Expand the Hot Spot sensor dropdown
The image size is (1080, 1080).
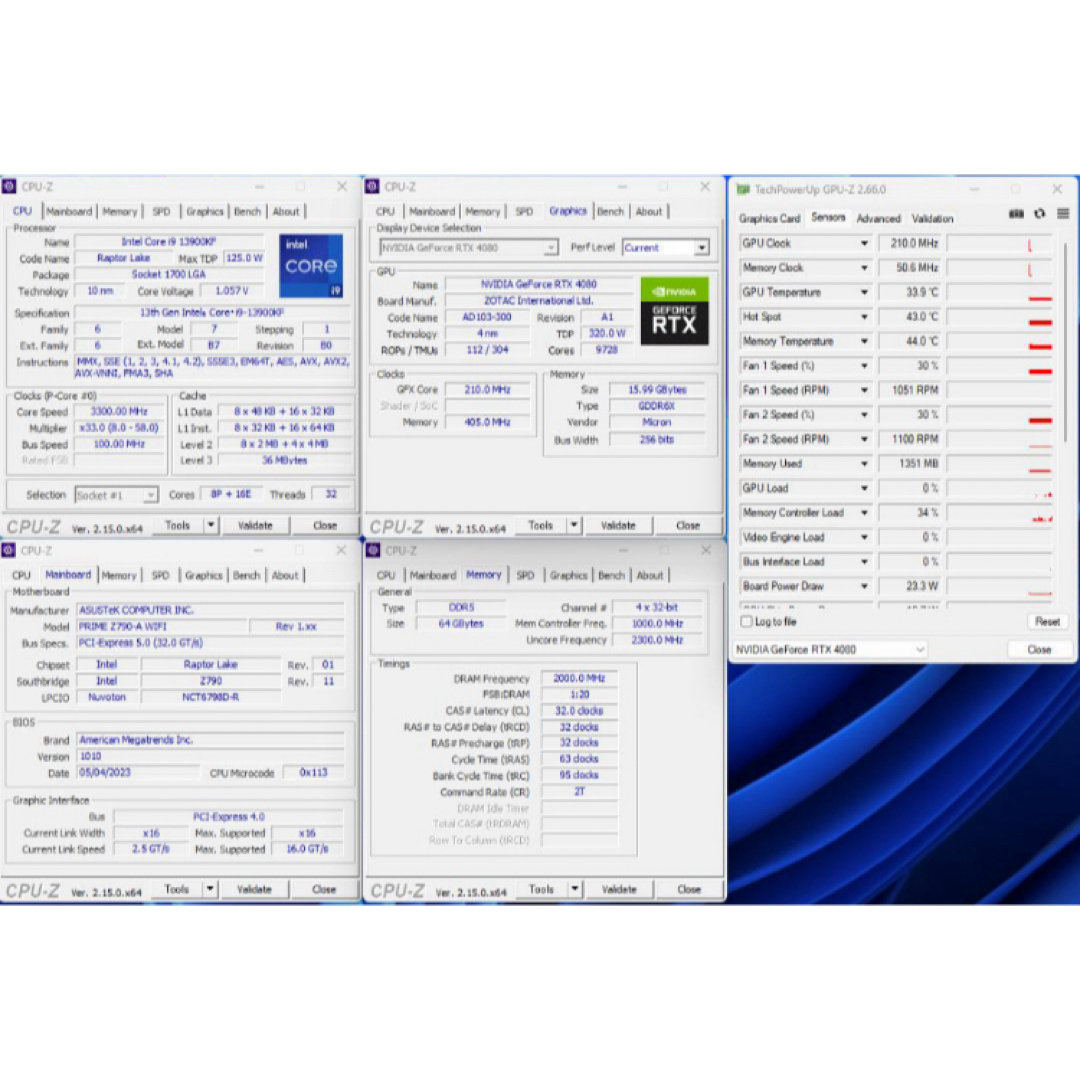click(864, 317)
